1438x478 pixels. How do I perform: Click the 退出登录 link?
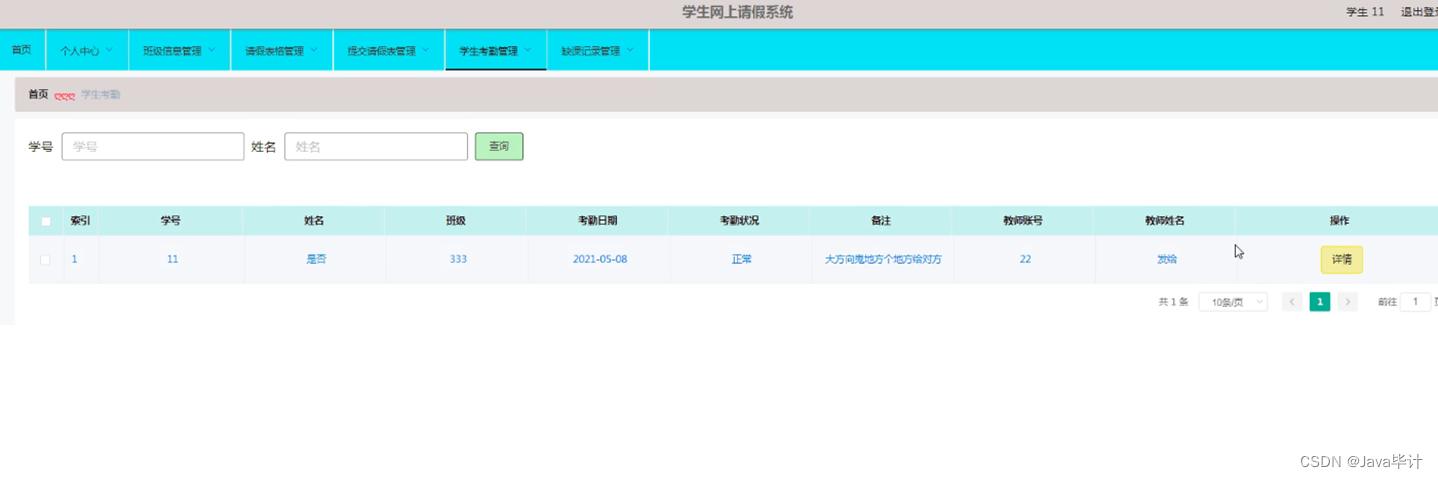click(x=1419, y=12)
